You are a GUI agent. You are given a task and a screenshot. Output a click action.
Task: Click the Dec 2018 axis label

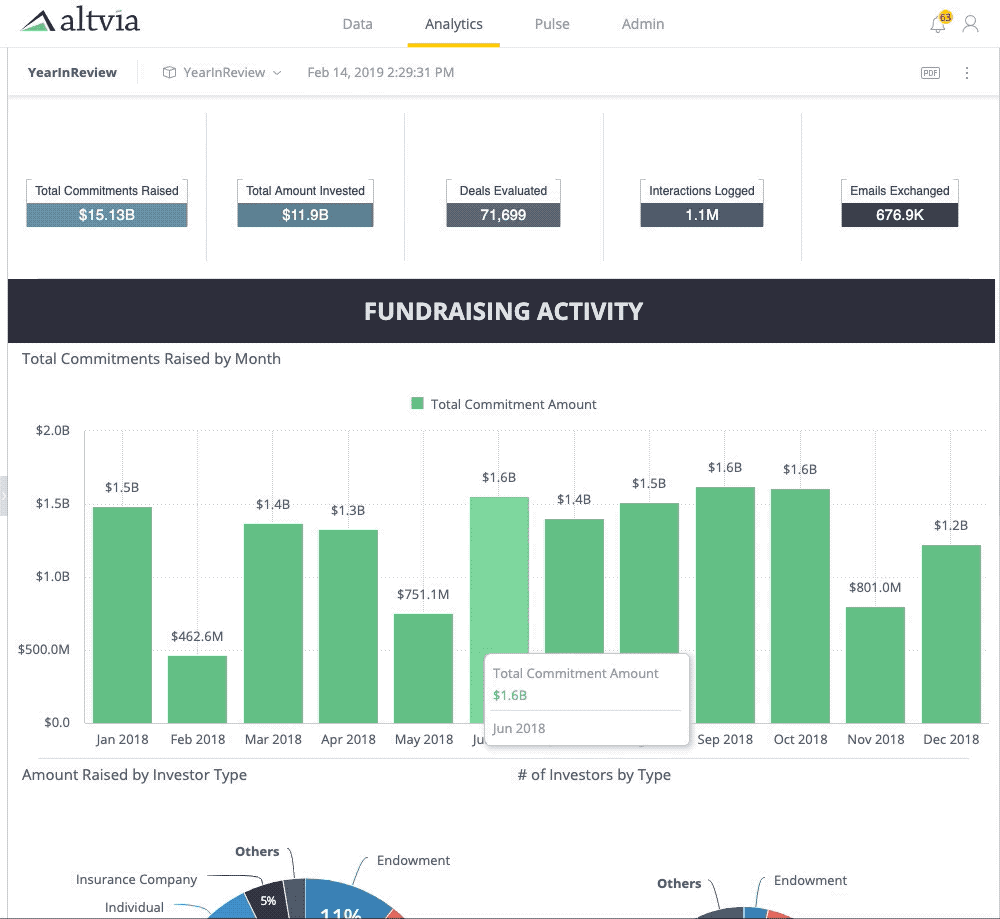tap(951, 739)
